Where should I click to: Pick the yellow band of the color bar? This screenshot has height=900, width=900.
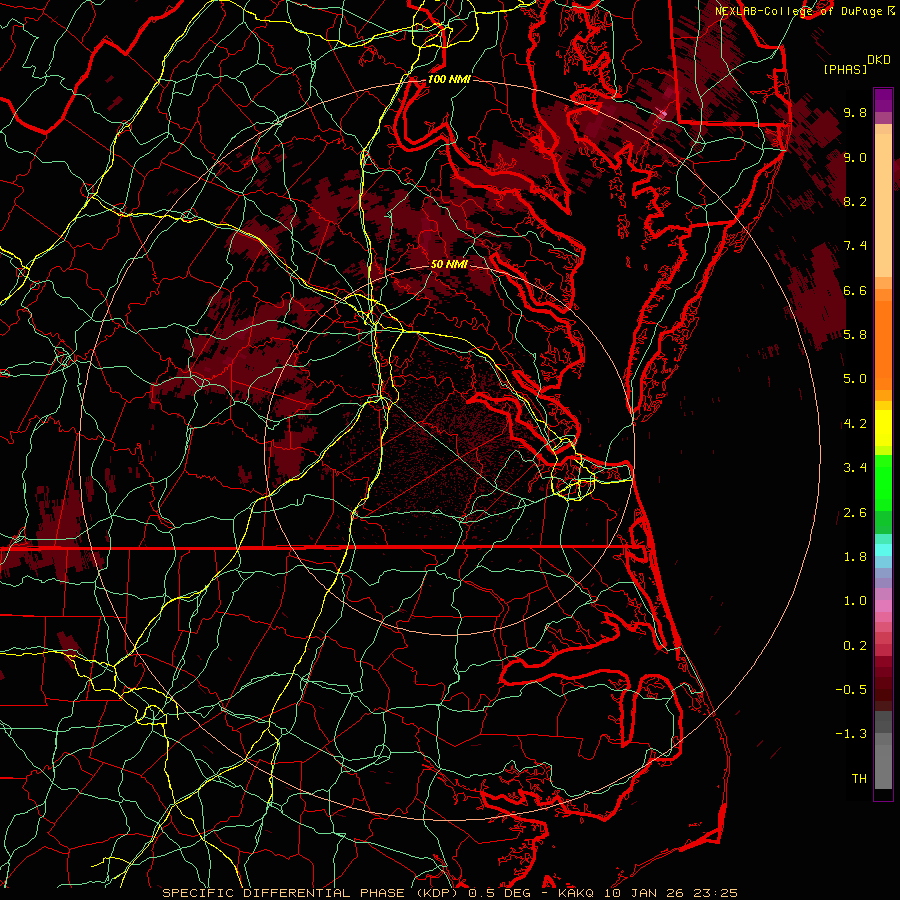tap(883, 428)
